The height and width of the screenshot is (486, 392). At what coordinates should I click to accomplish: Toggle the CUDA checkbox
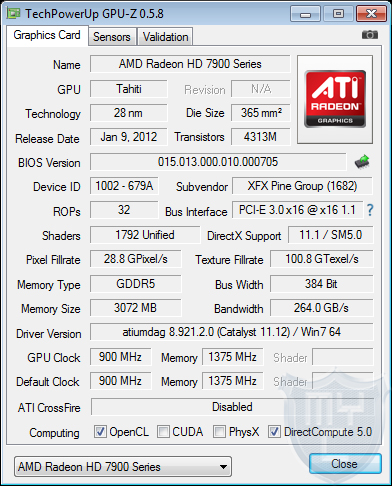pyautogui.click(x=163, y=432)
